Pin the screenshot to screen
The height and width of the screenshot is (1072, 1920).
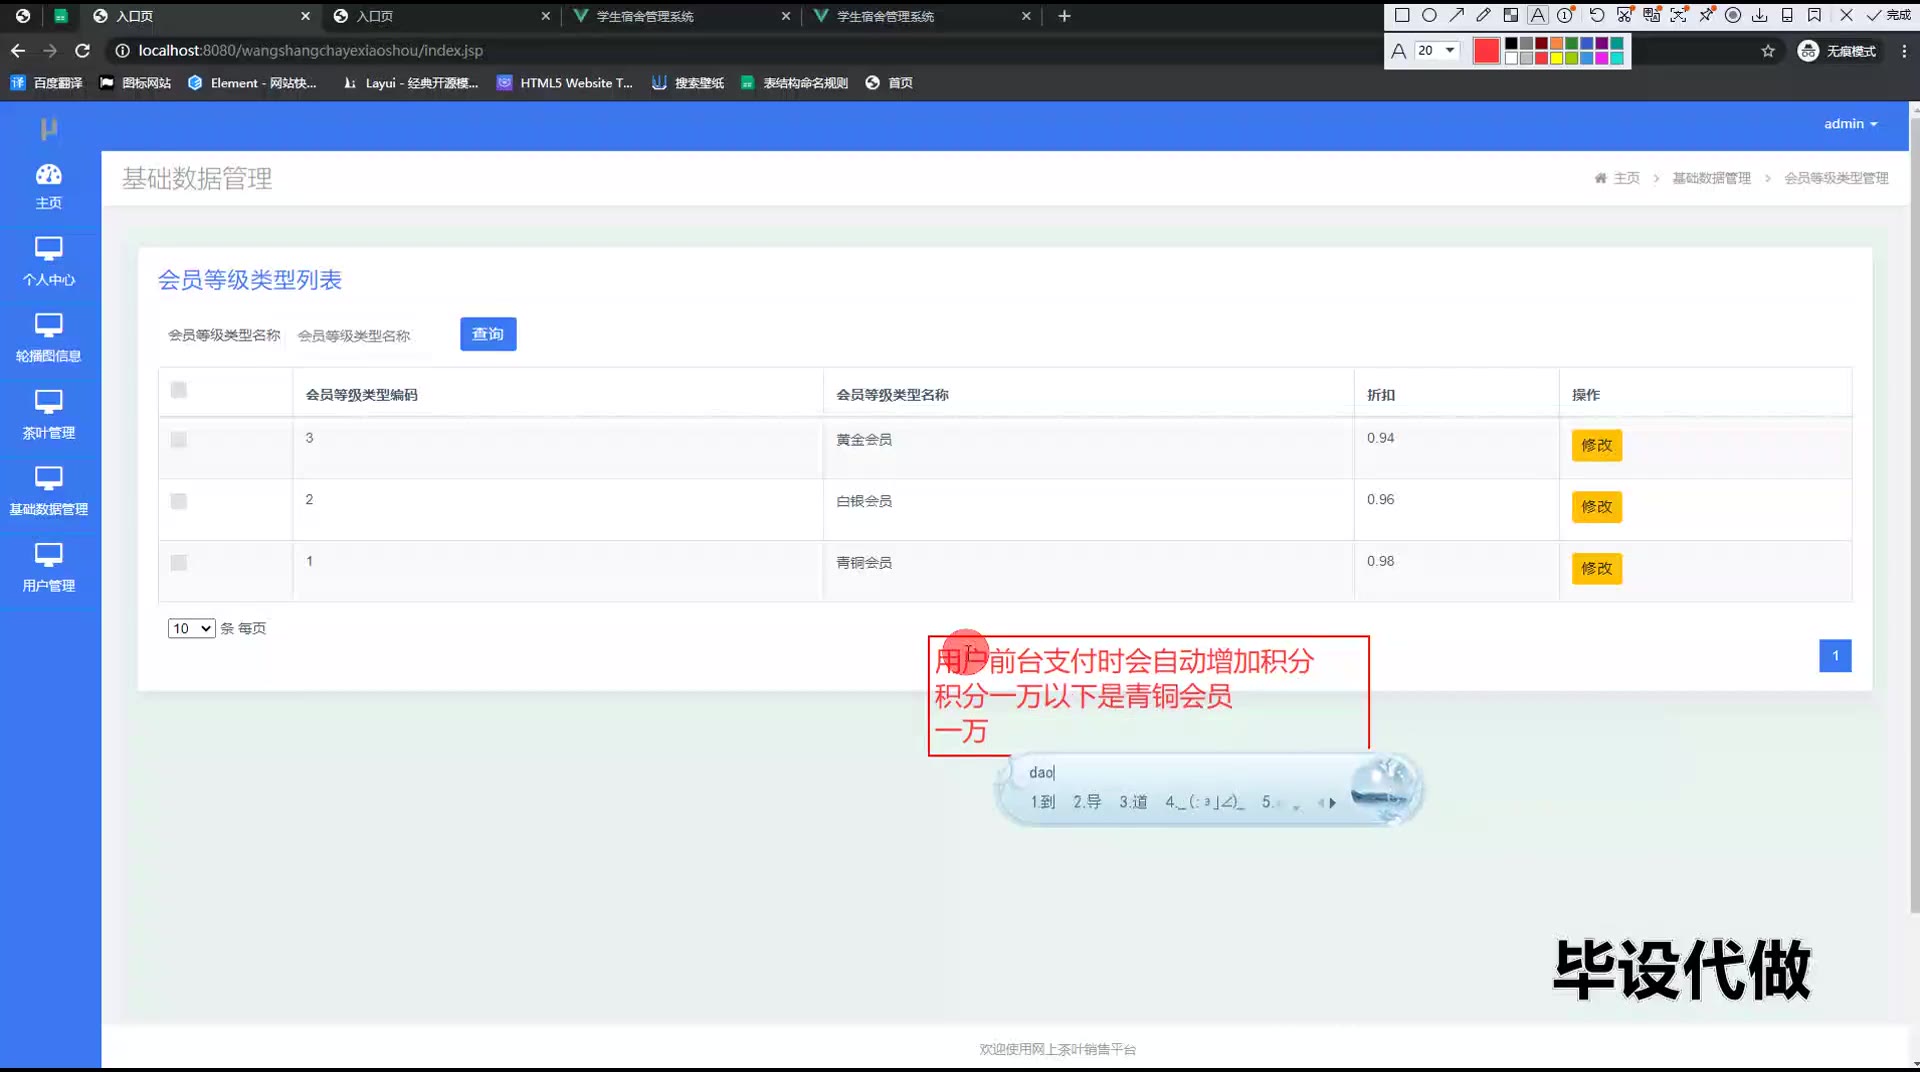pos(1706,15)
